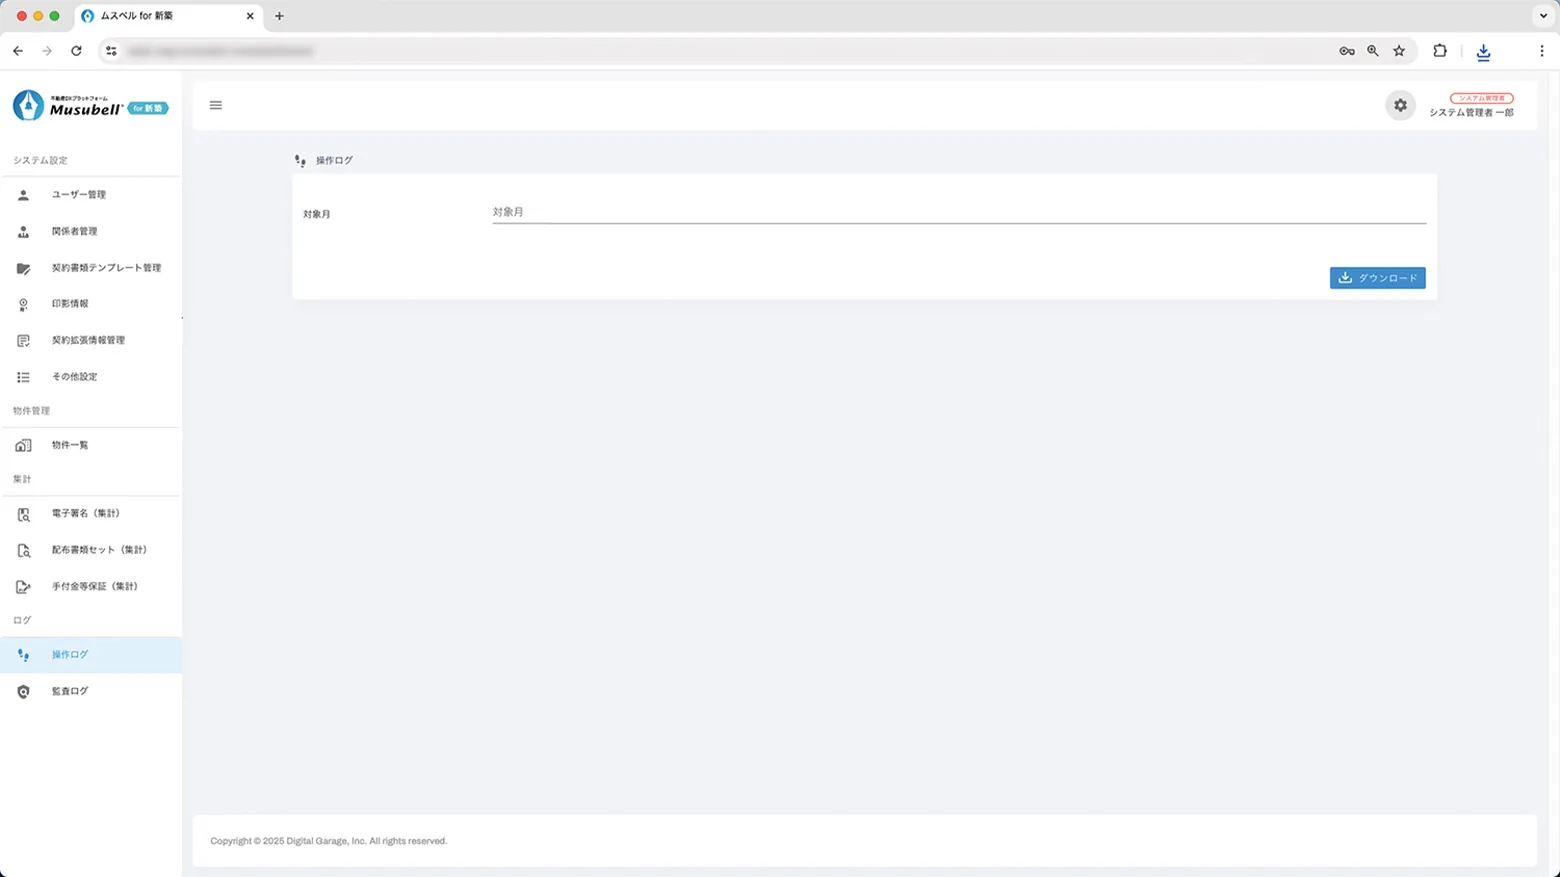Reload the page with the refresh button
1560x877 pixels.
coord(76,51)
